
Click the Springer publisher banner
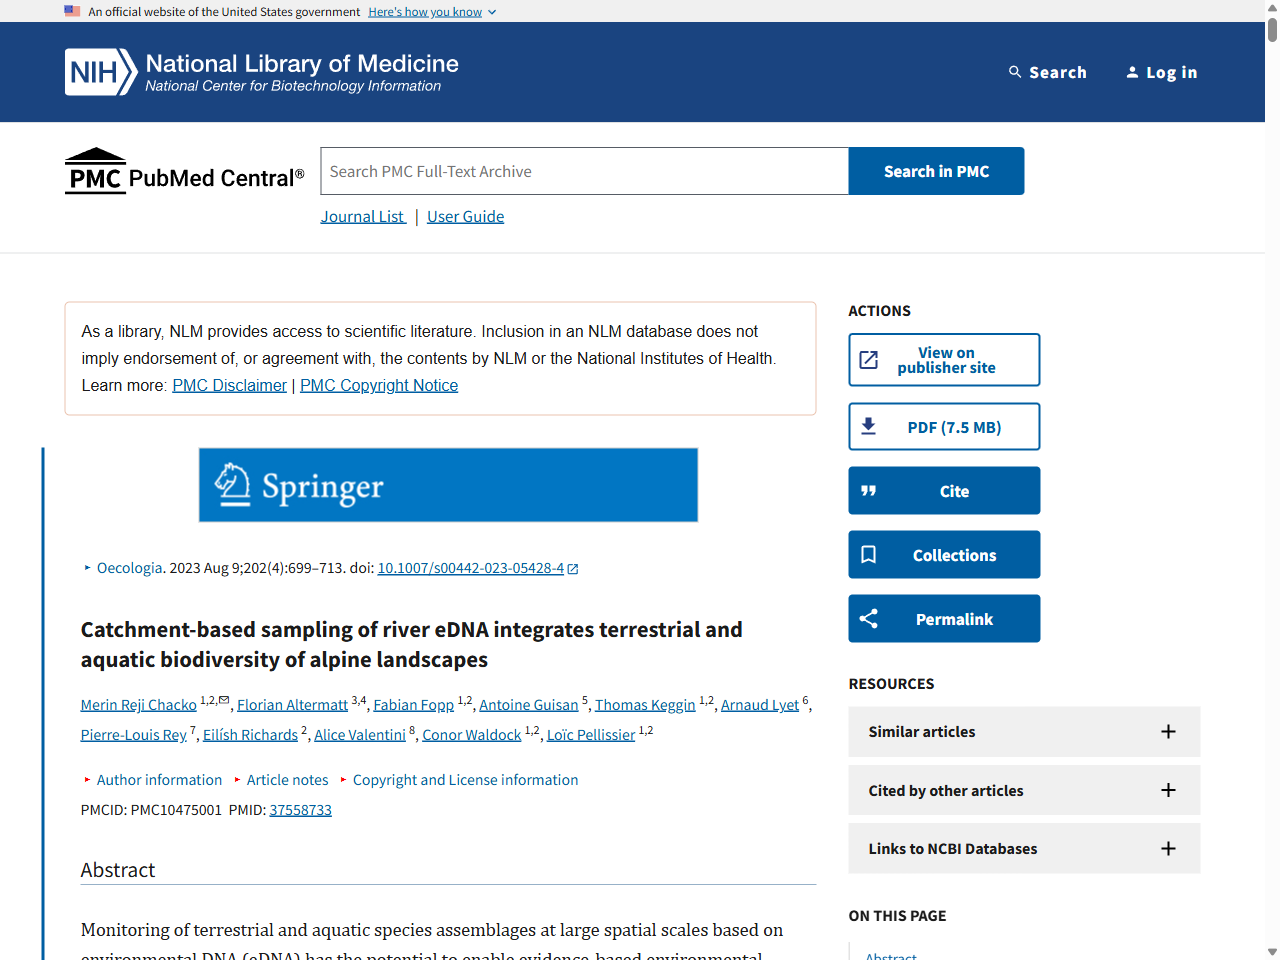coord(448,485)
